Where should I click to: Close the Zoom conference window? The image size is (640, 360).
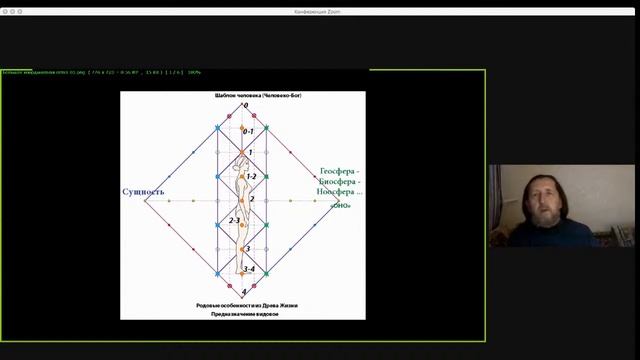tap(5, 12)
